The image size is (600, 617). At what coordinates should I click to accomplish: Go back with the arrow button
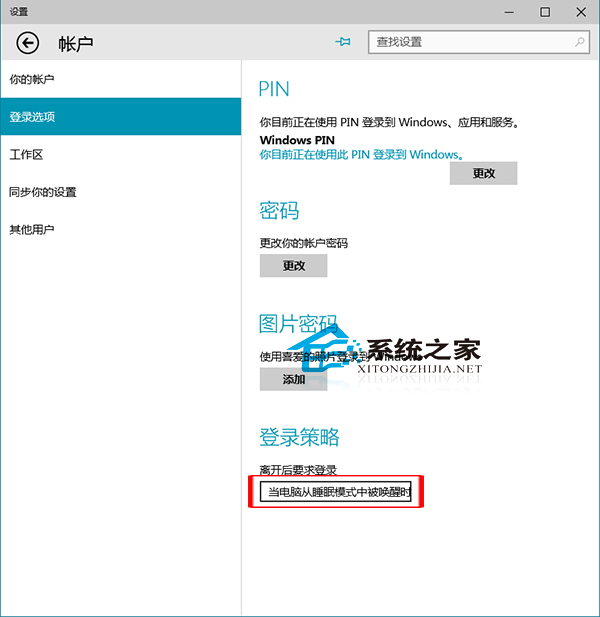coord(28,42)
